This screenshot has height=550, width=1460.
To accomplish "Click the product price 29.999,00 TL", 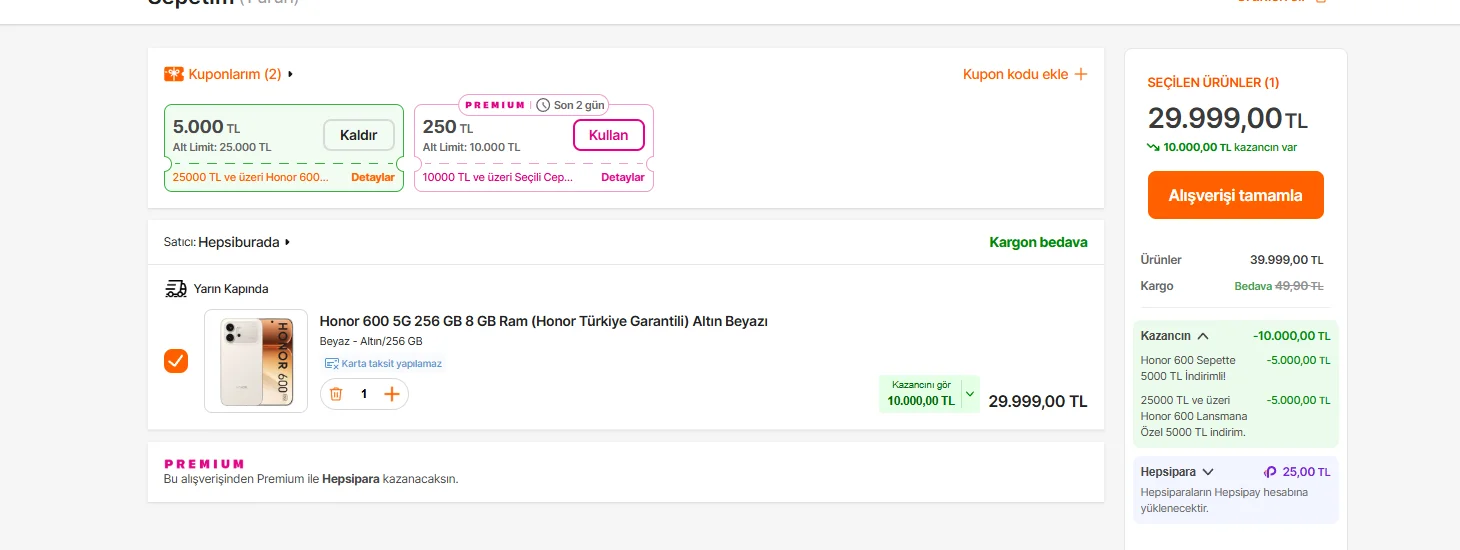I will [x=1038, y=401].
